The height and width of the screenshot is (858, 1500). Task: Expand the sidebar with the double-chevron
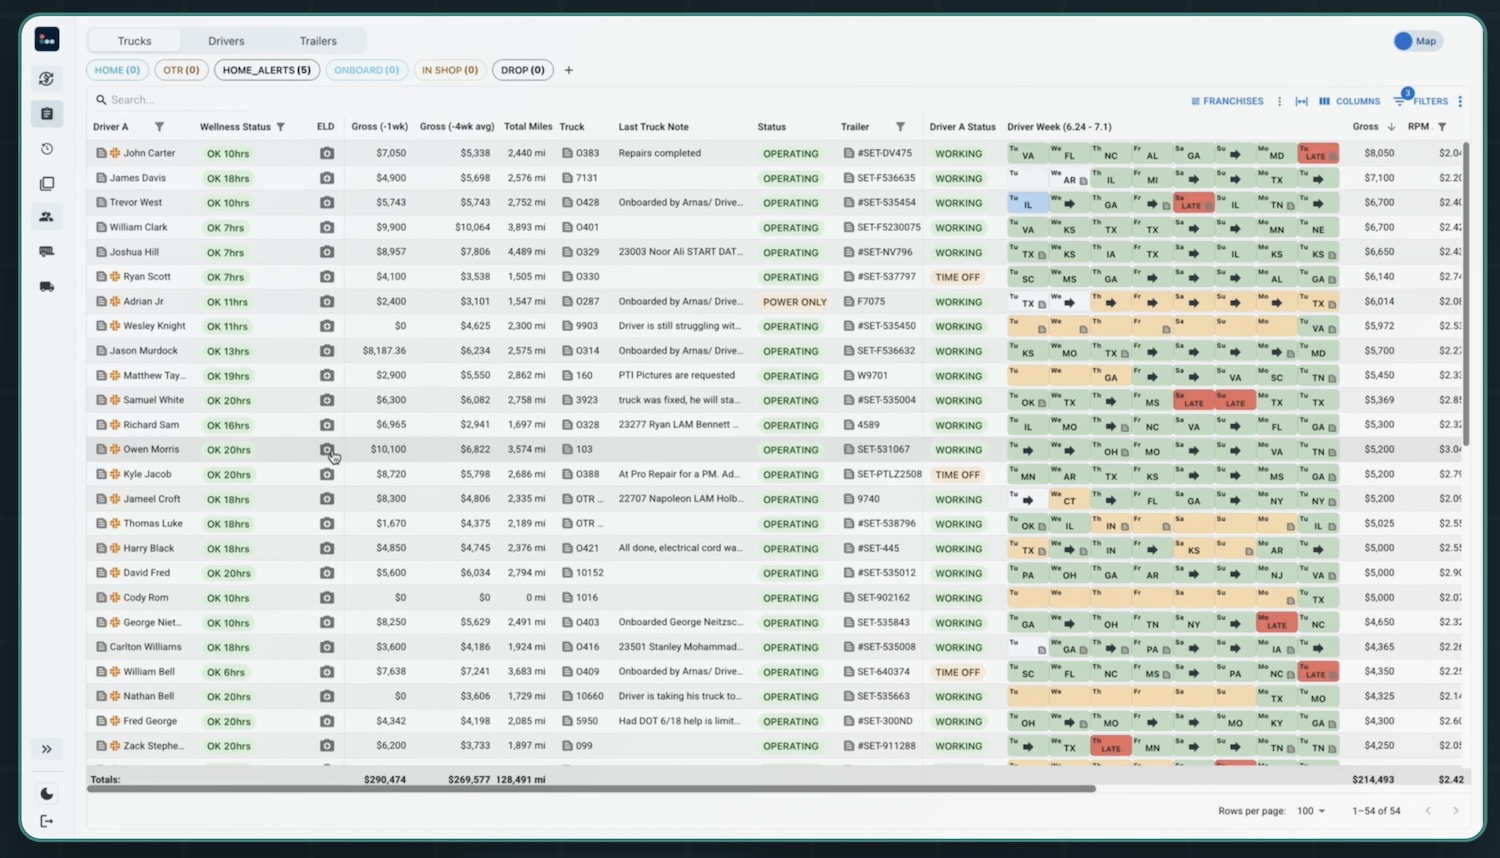pyautogui.click(x=47, y=749)
